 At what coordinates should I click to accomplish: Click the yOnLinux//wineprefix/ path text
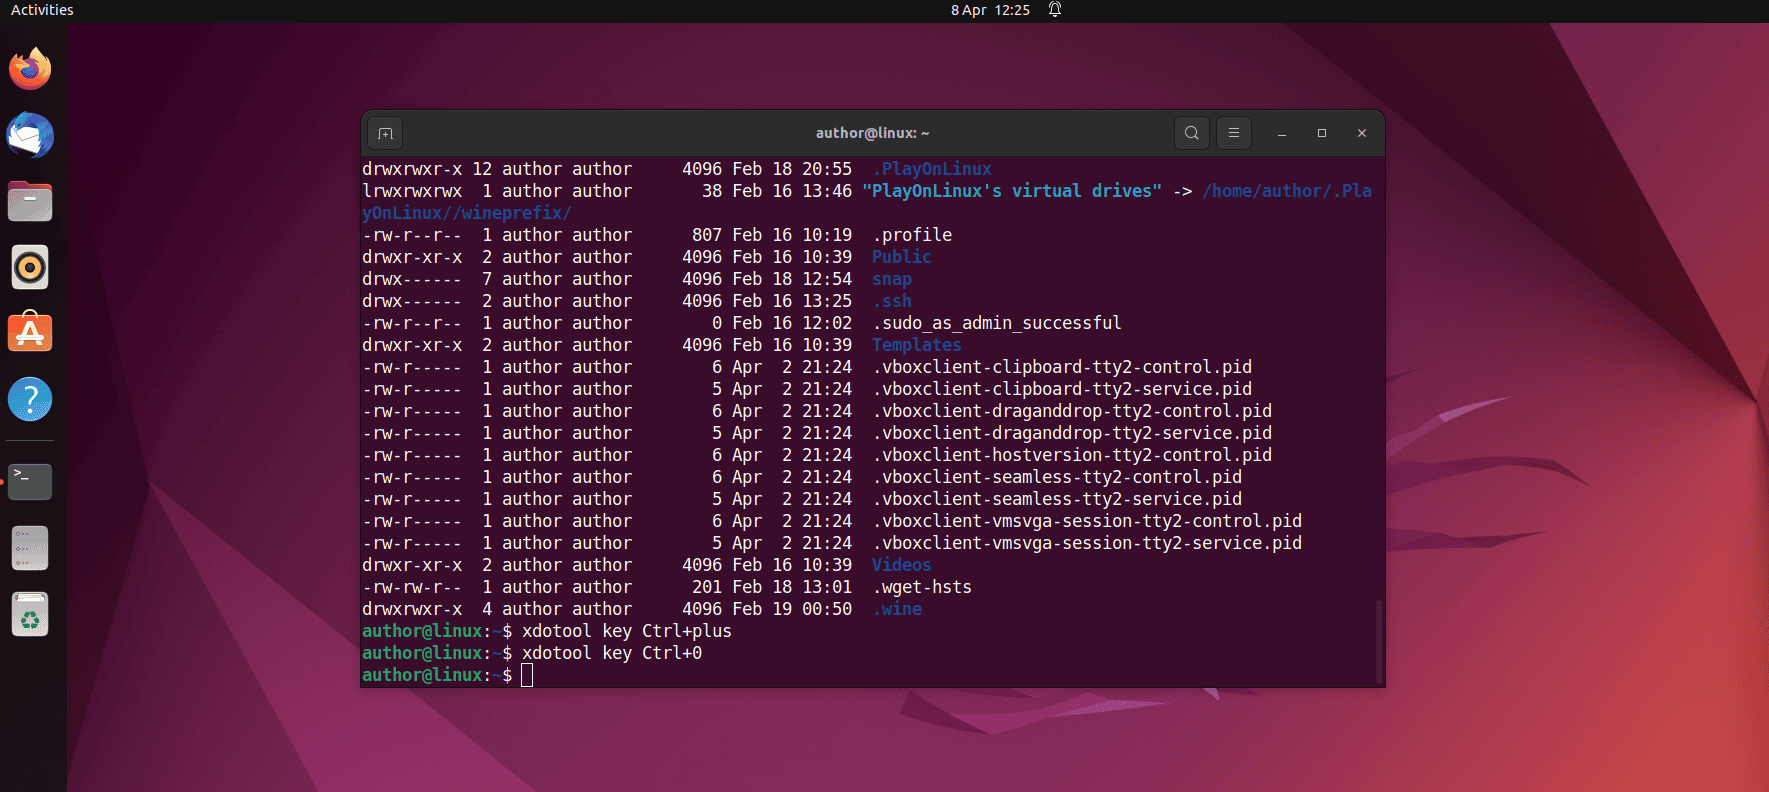pos(467,213)
